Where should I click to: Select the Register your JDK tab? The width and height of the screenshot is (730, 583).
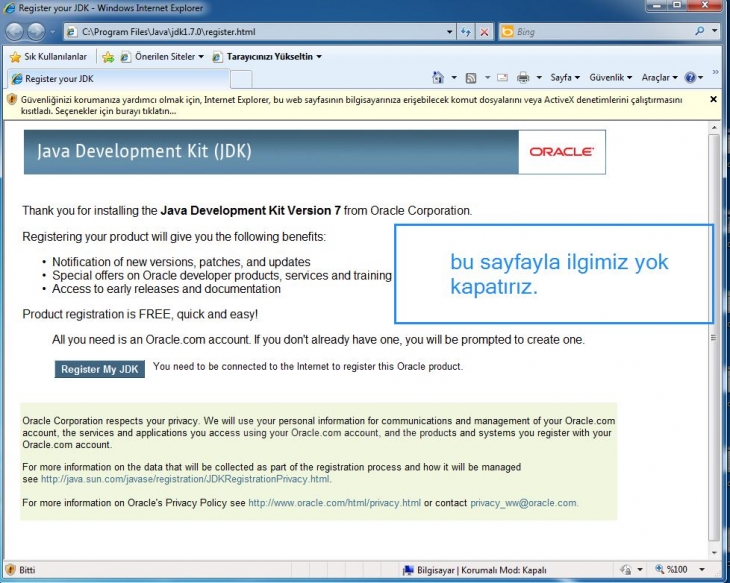pos(60,78)
